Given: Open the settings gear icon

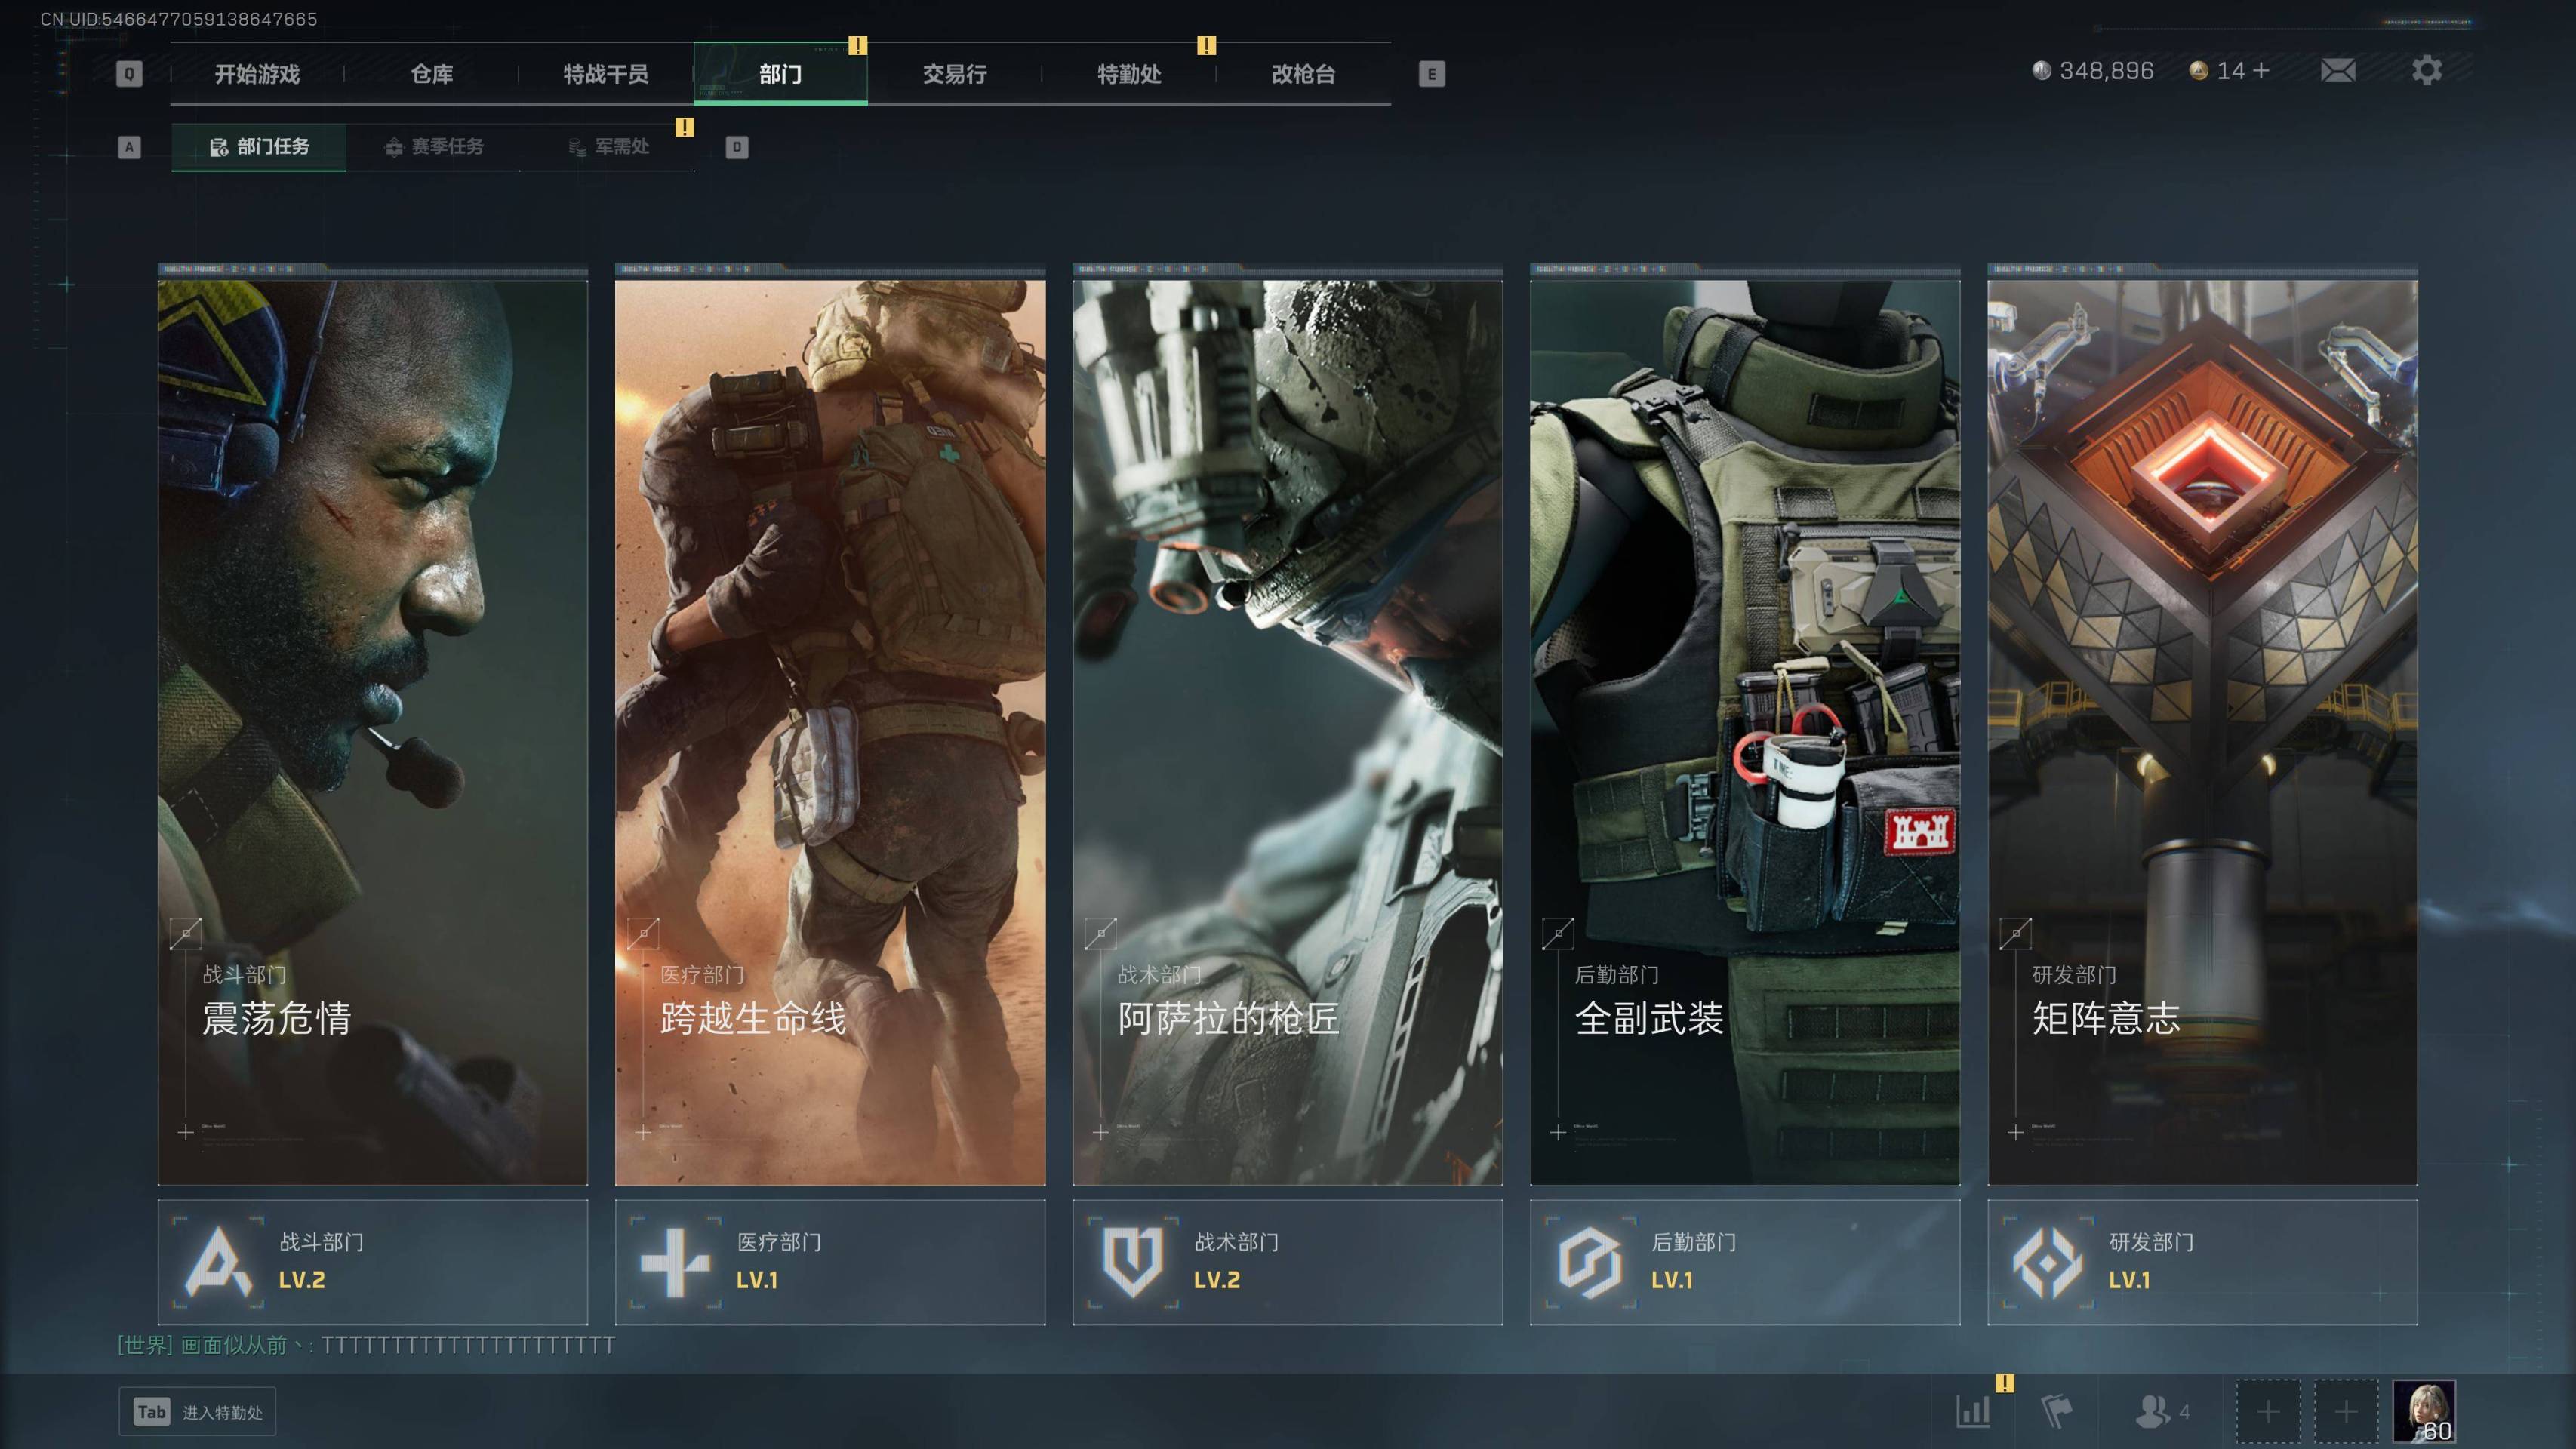Looking at the screenshot, I should coord(2426,71).
